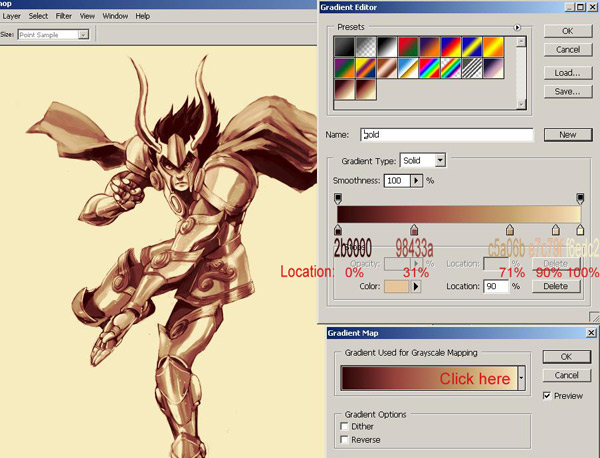Choose the Transparent Stripes gradient preset
Viewport: 600px width, 458px height.
pyautogui.click(x=472, y=68)
